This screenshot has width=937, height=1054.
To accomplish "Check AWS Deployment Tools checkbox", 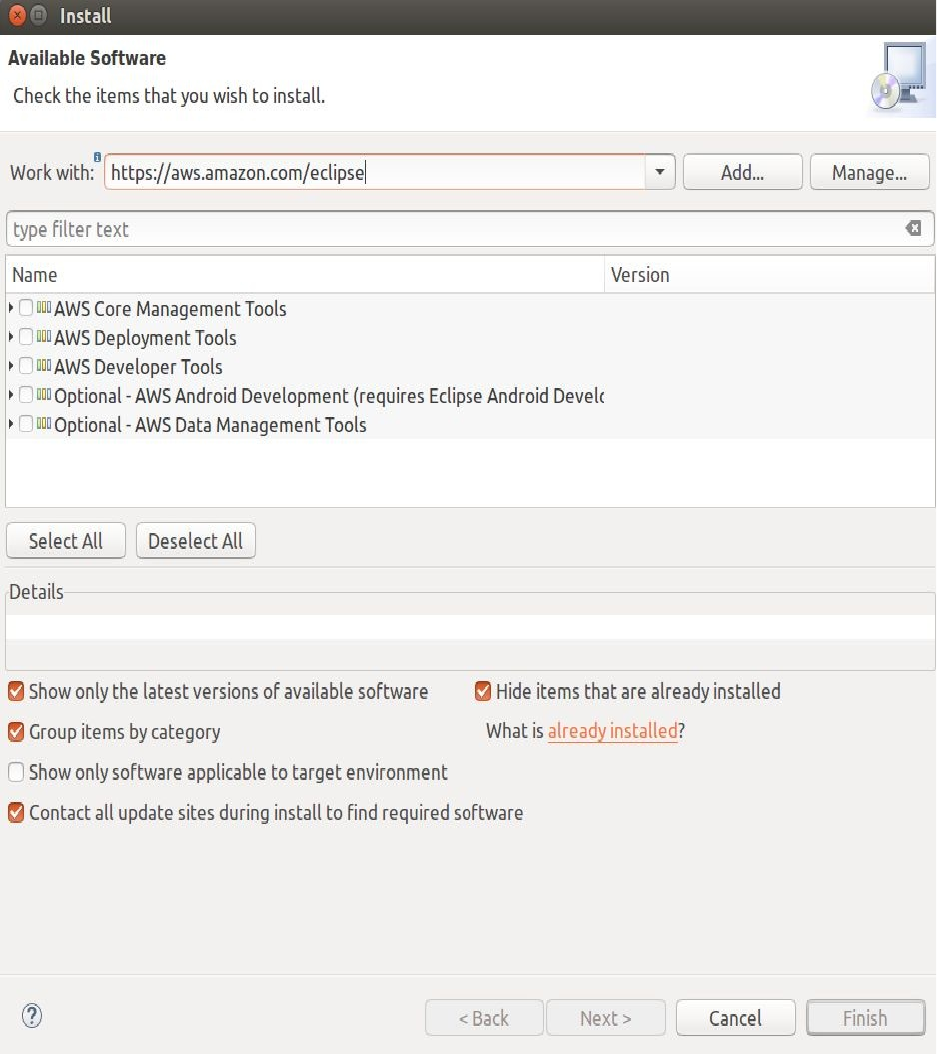I will pos(26,336).
